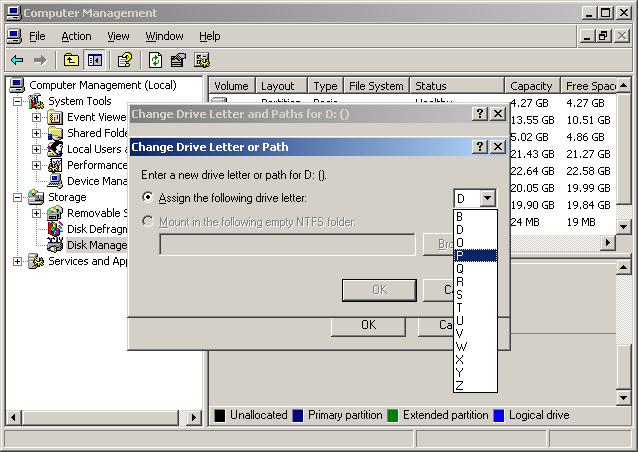
Task: Expand the Performance Logs node
Action: pyautogui.click(x=36, y=165)
